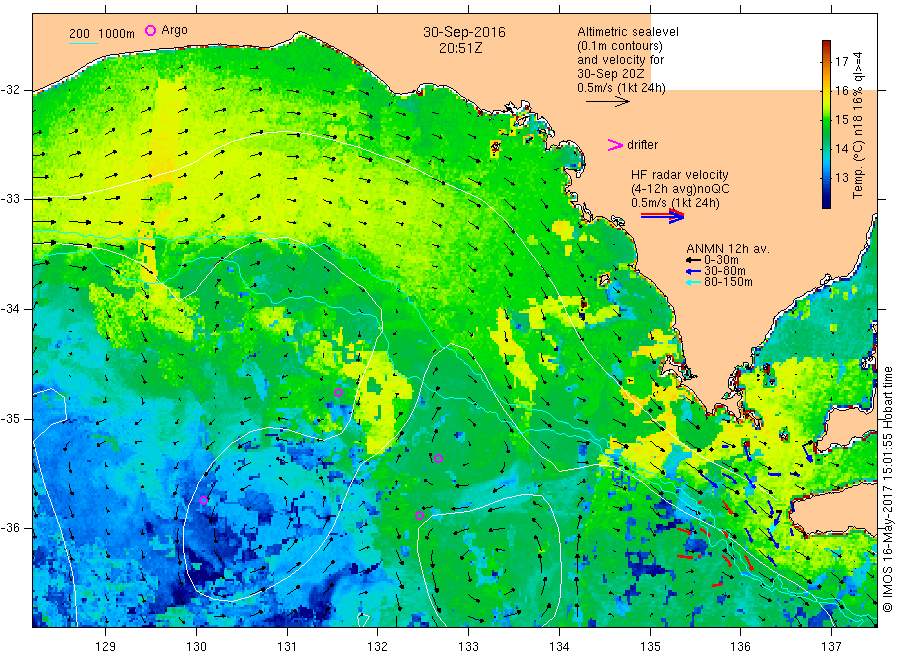
Task: Click the temperature color bar
Action: 826,124
